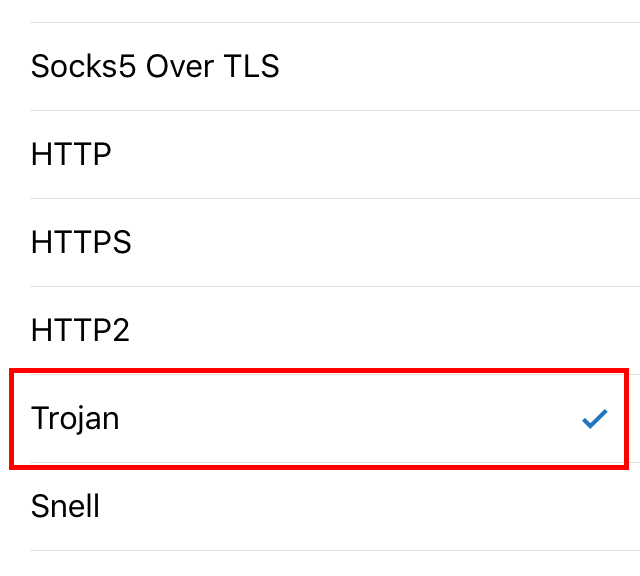Pick HTTP as the proxy type
This screenshot has height=576, width=640.
(x=320, y=155)
